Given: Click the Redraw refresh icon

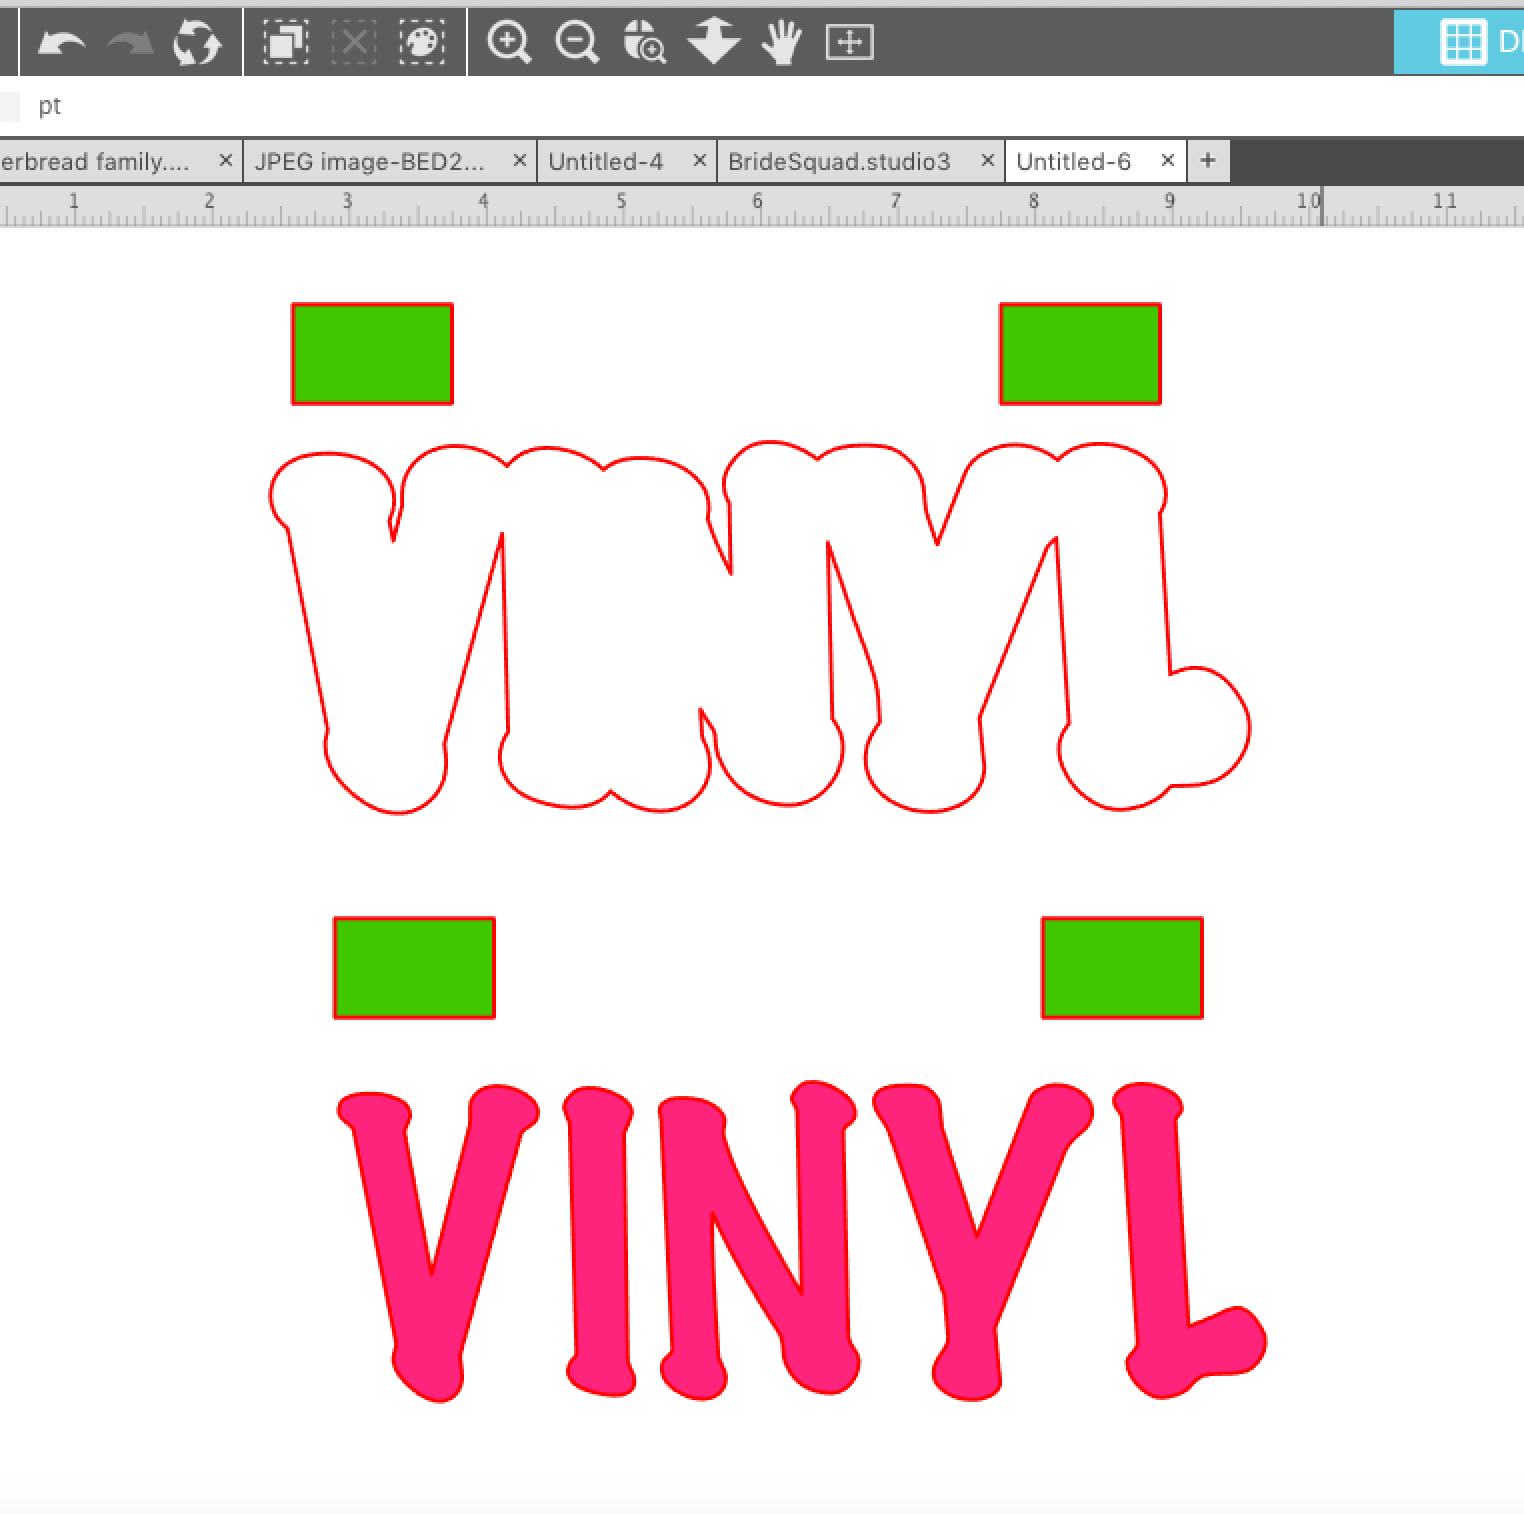Looking at the screenshot, I should coord(197,42).
